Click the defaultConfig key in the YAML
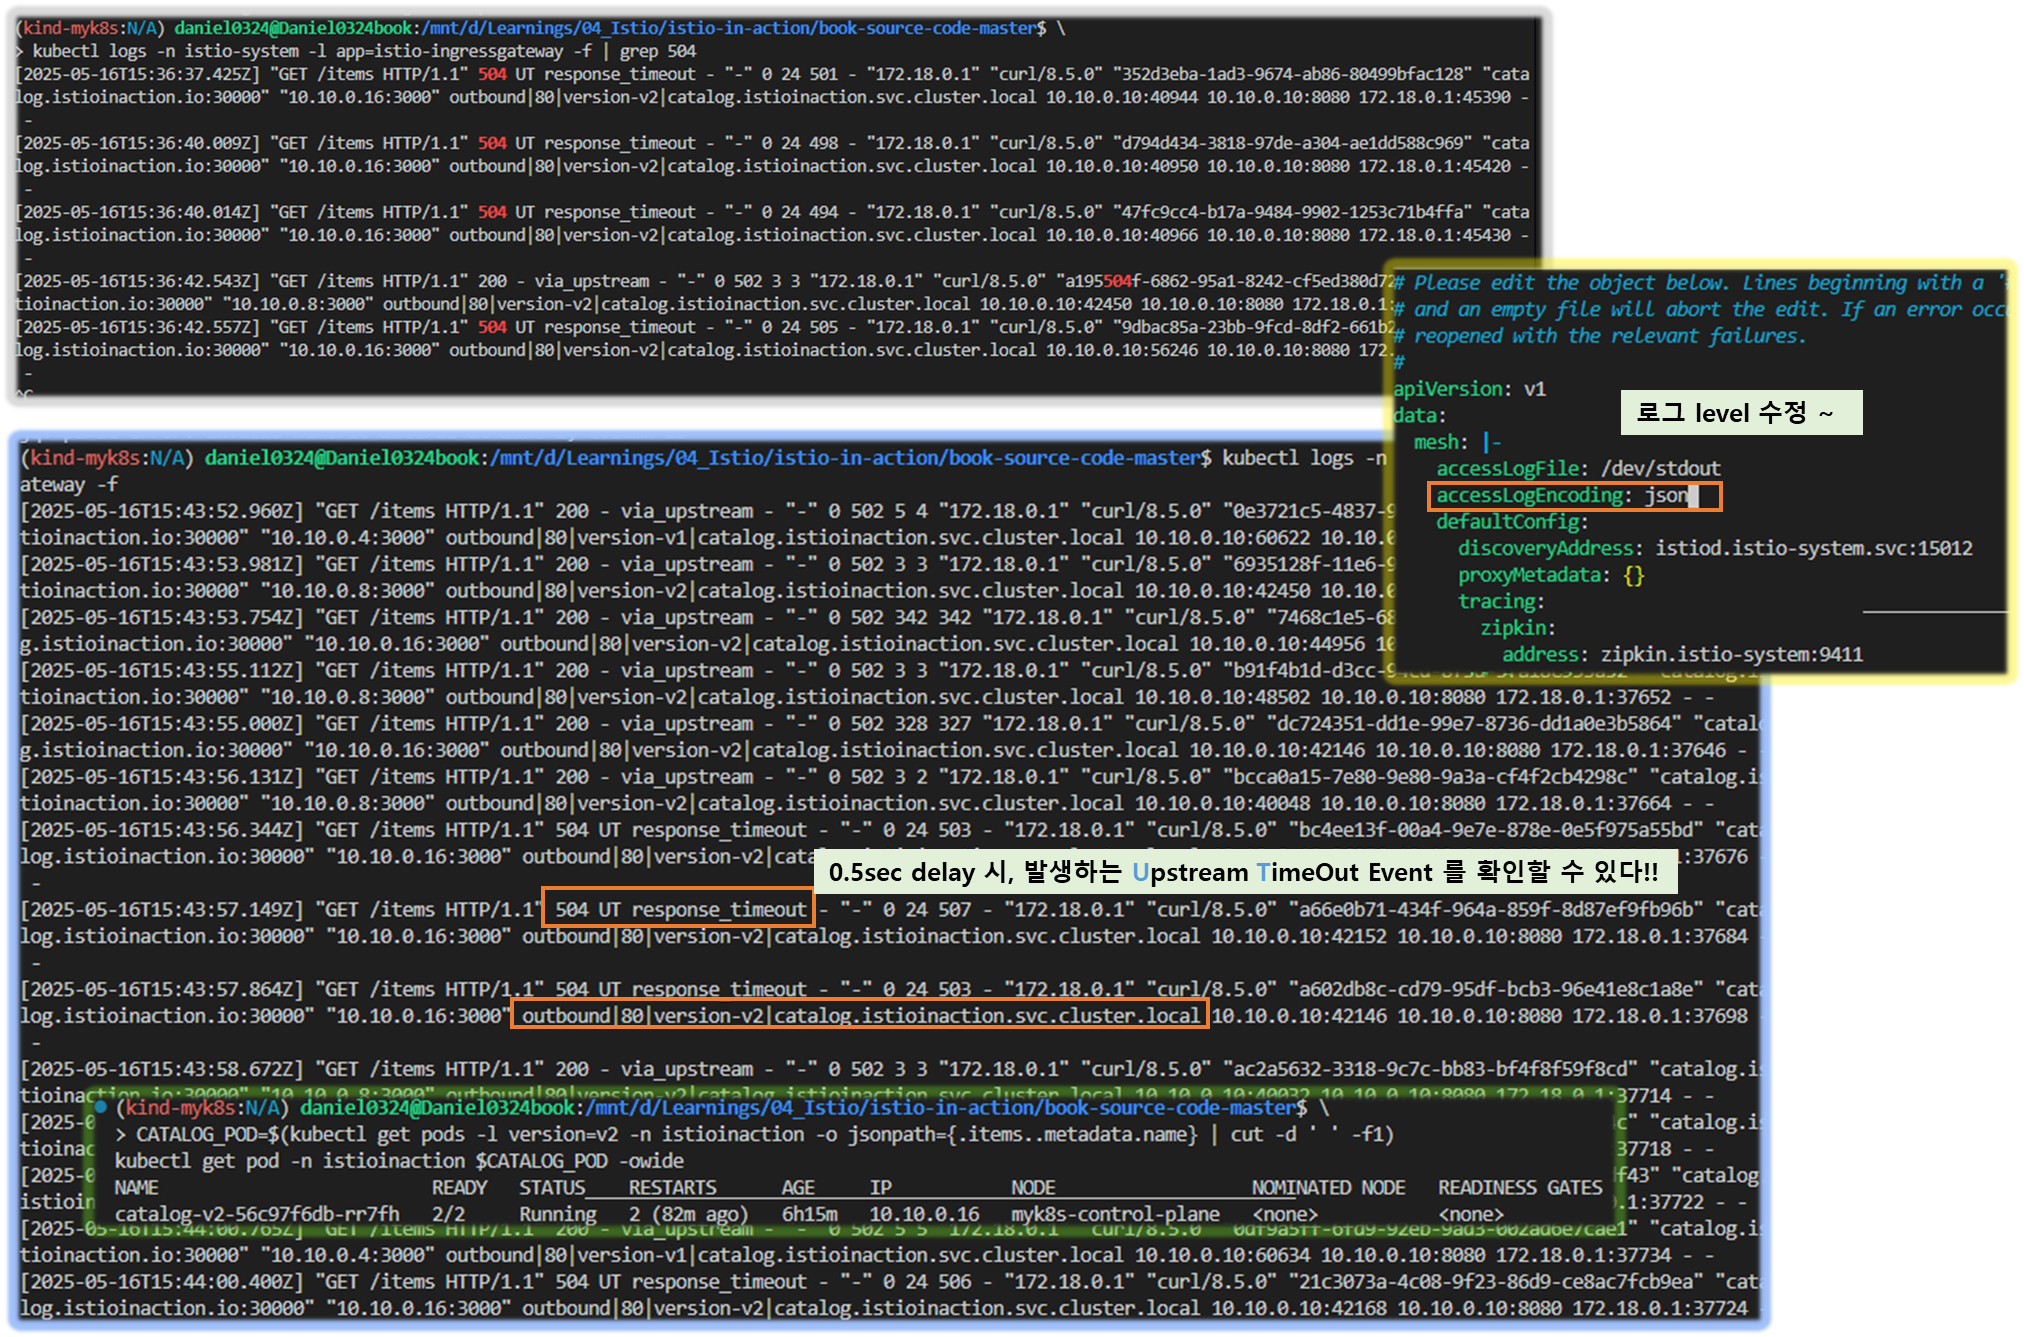 point(1507,522)
